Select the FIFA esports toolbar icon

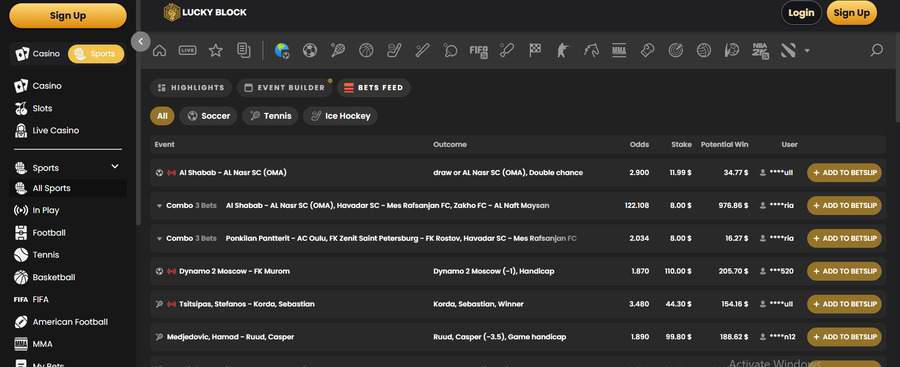[x=478, y=51]
